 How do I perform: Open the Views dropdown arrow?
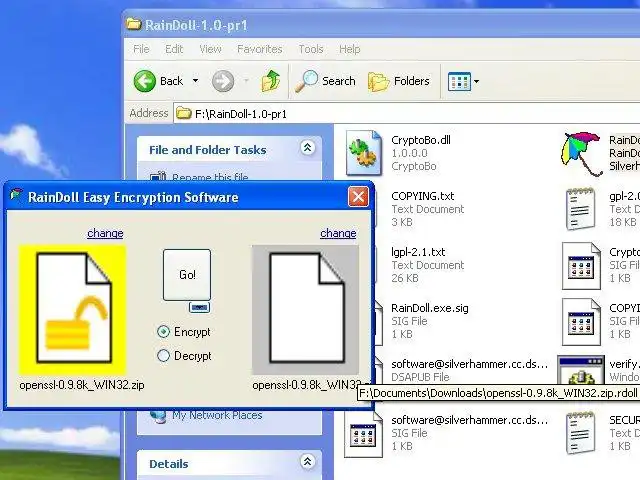(476, 81)
